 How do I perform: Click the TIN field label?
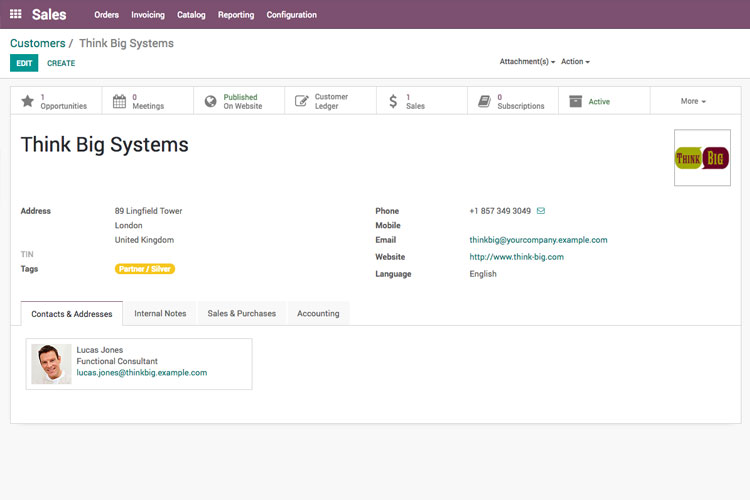pyautogui.click(x=27, y=254)
